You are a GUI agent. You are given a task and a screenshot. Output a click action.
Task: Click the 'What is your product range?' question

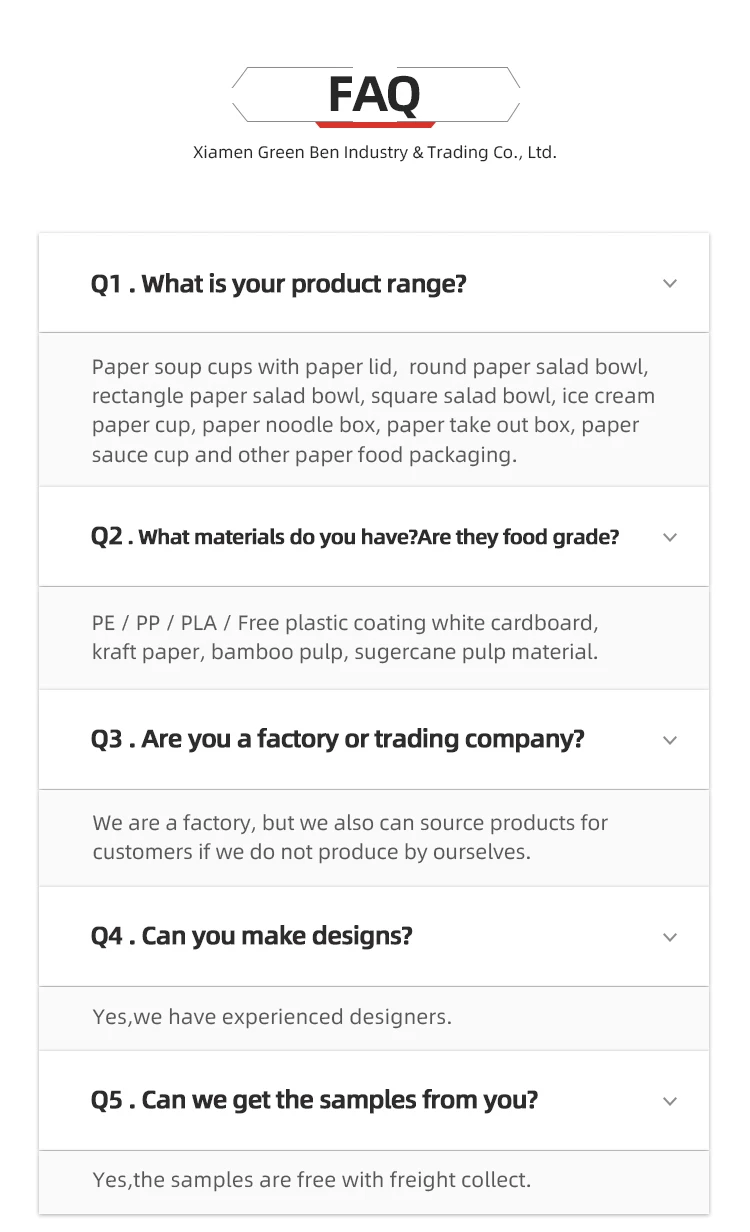[x=278, y=284]
